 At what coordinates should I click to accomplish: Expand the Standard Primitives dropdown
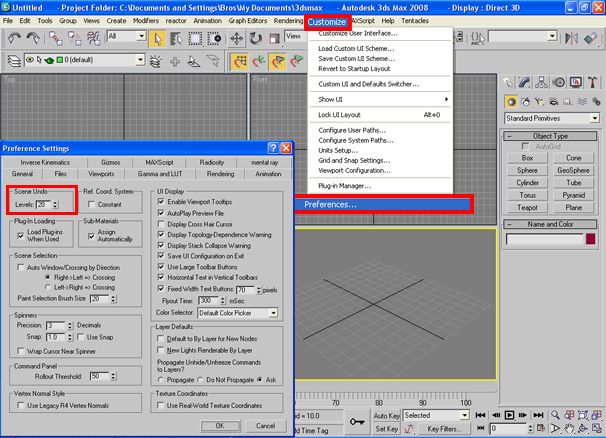click(x=594, y=118)
